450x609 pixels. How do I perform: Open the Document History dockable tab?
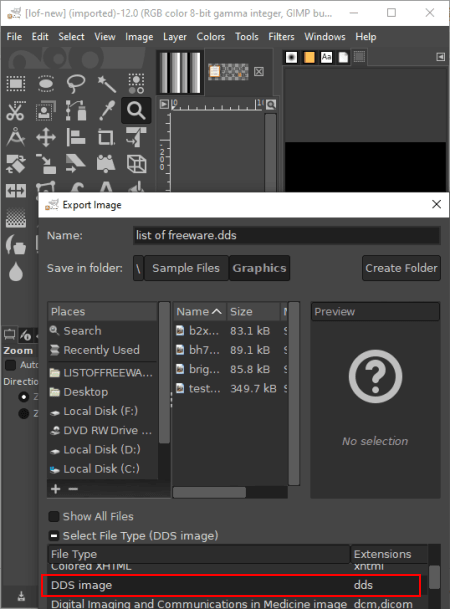coord(343,57)
